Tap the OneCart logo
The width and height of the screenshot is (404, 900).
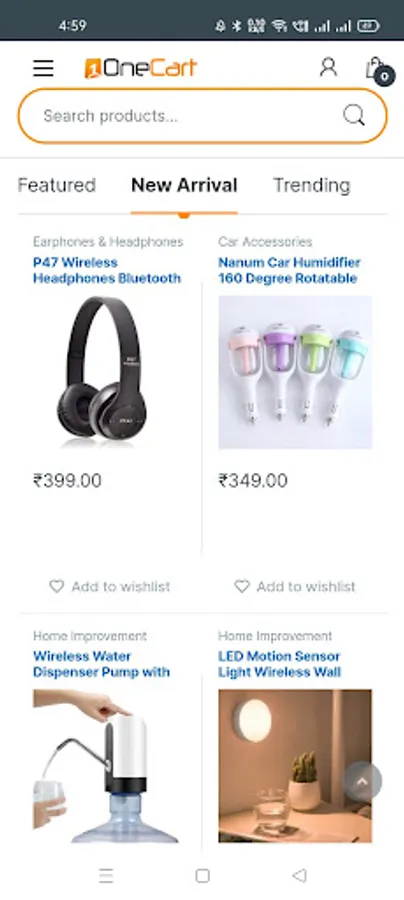(141, 68)
